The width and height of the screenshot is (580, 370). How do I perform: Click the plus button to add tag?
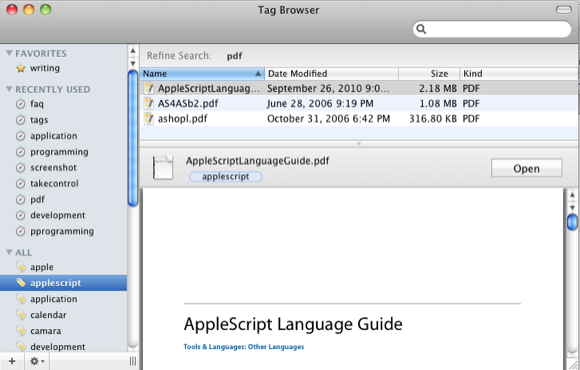[x=12, y=361]
